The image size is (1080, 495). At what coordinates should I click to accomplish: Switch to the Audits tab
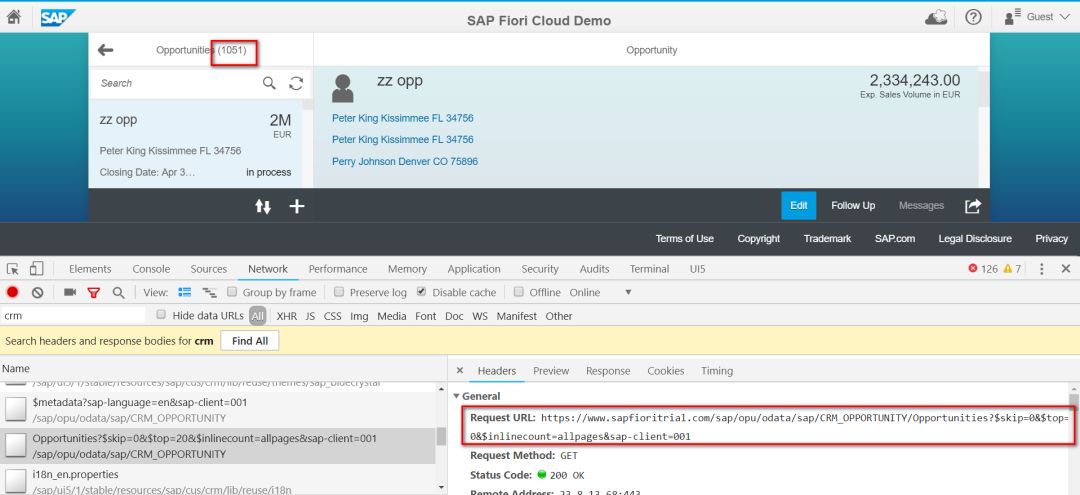(594, 269)
